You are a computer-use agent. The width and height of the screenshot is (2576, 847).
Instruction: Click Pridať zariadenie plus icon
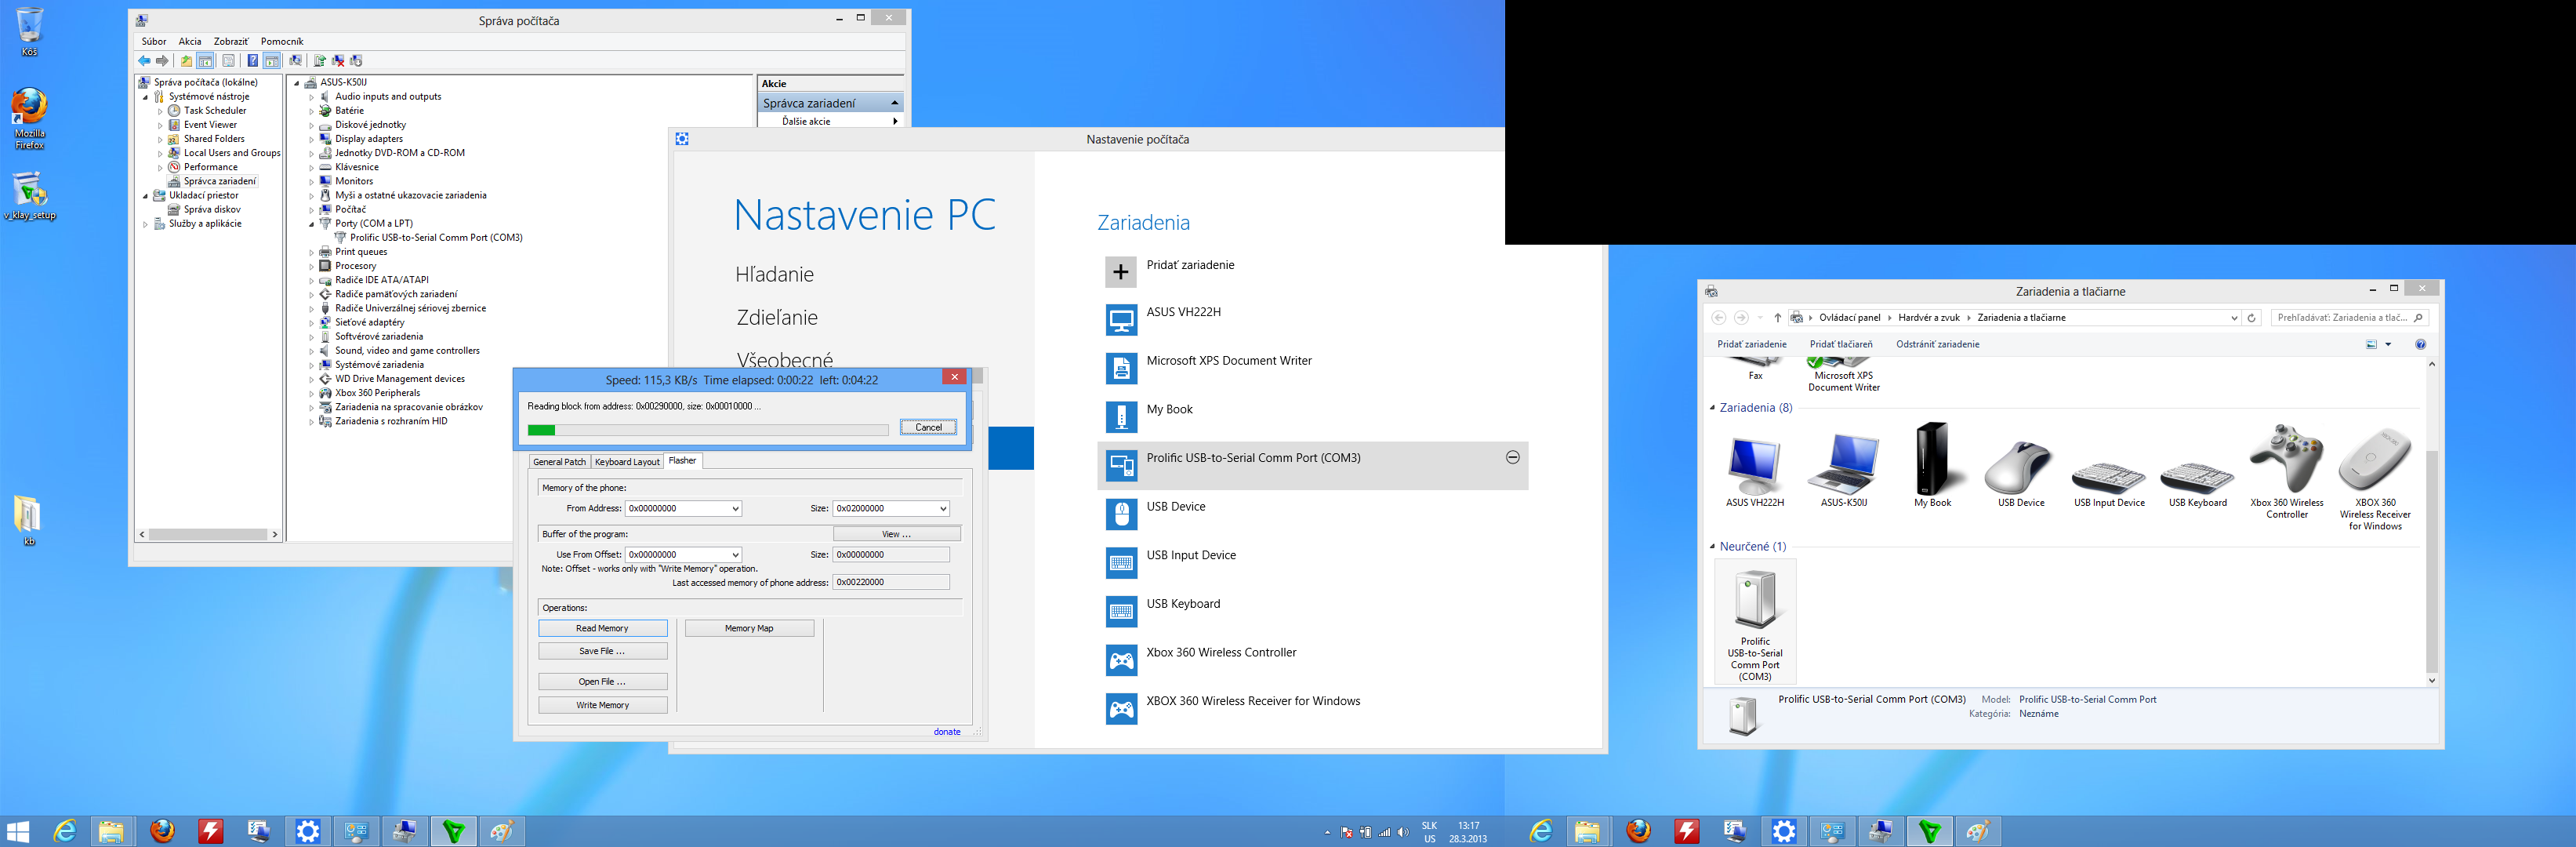[1121, 272]
